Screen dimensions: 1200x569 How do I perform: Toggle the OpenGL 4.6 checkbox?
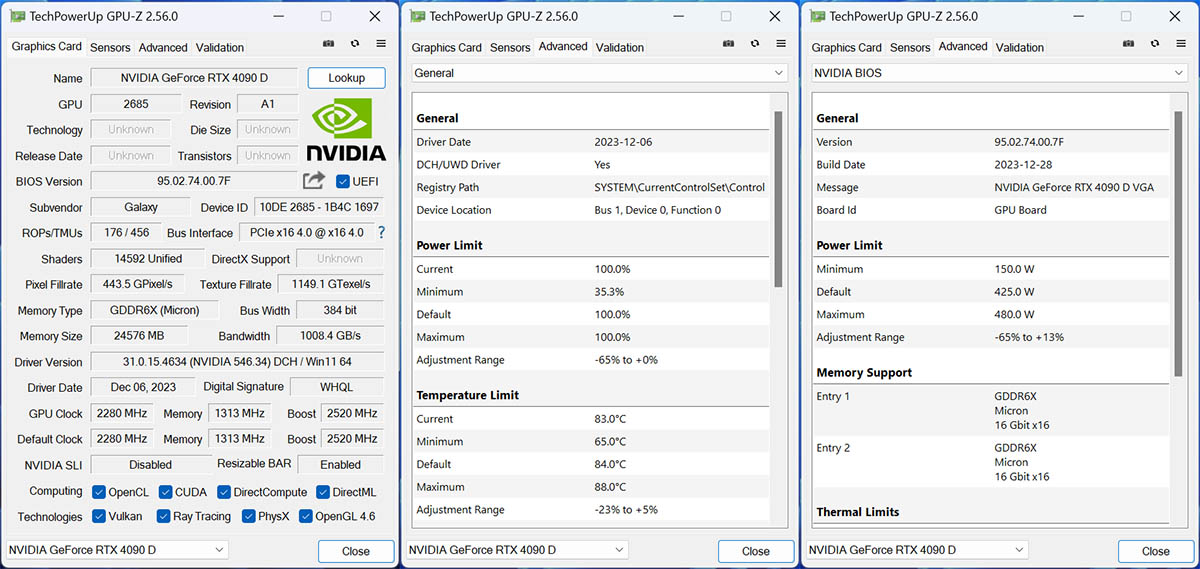tap(305, 517)
